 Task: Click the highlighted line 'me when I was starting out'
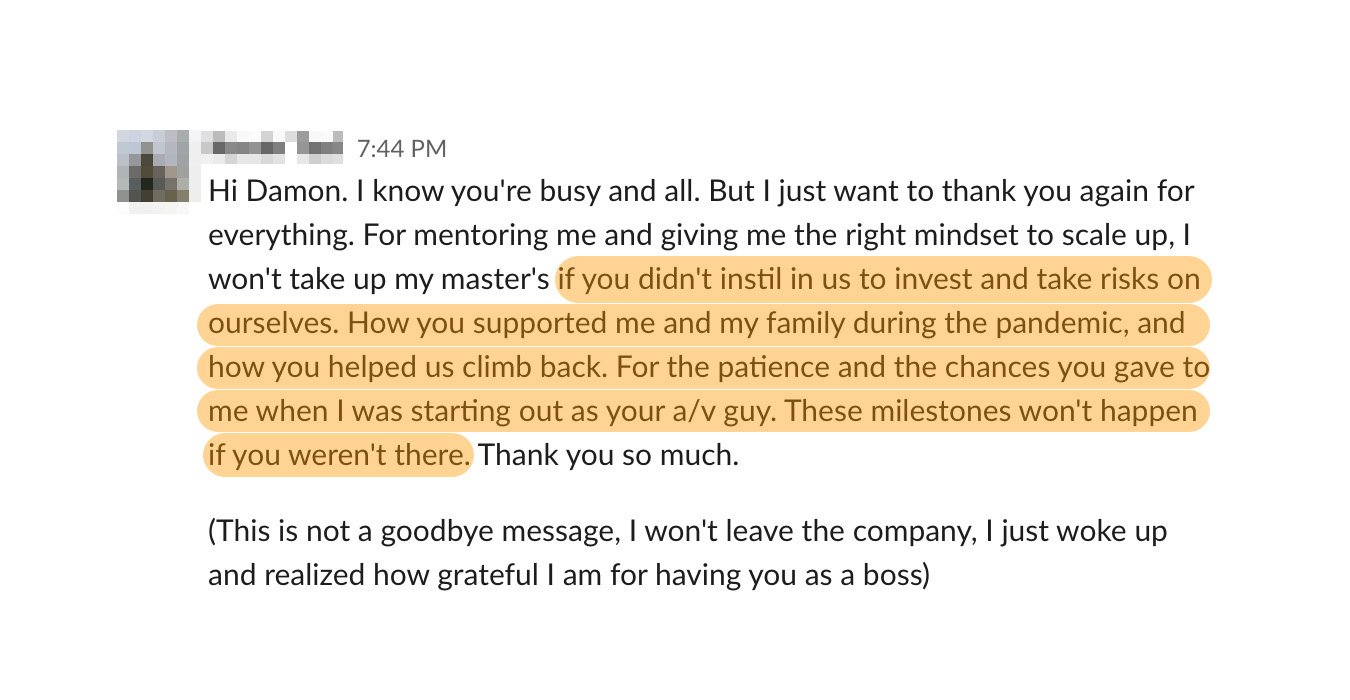703,411
